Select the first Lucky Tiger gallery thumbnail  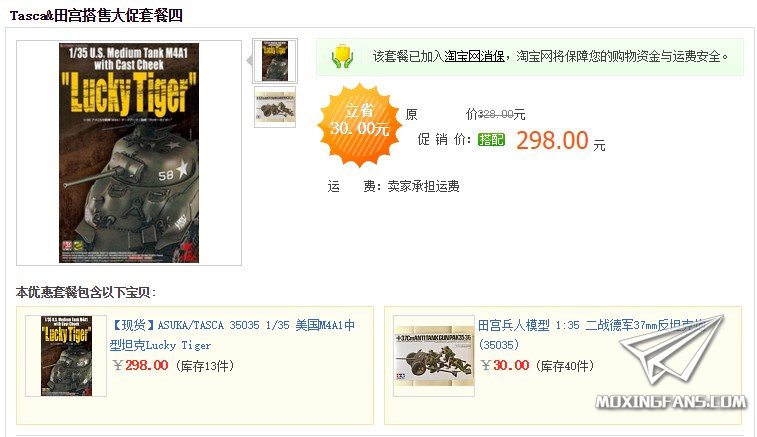click(275, 61)
